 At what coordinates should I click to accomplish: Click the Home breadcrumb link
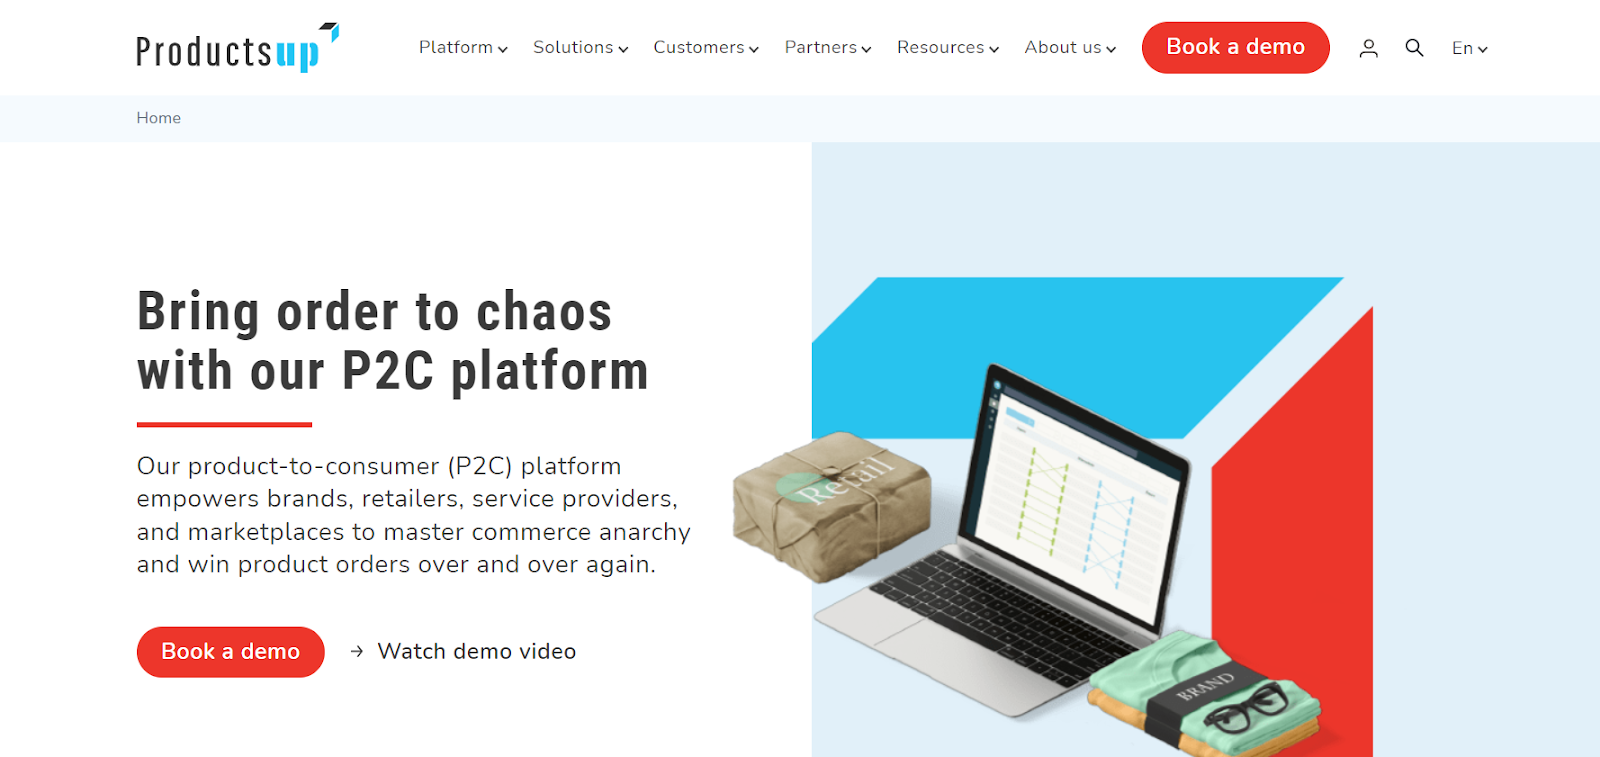159,118
